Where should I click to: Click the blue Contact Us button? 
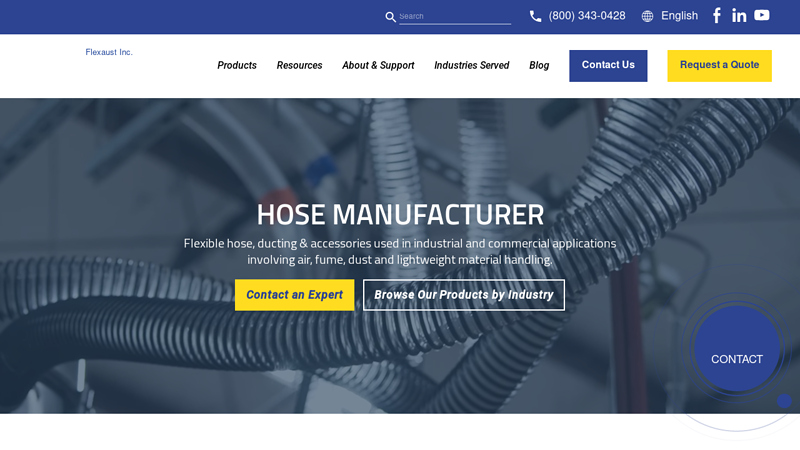click(608, 66)
